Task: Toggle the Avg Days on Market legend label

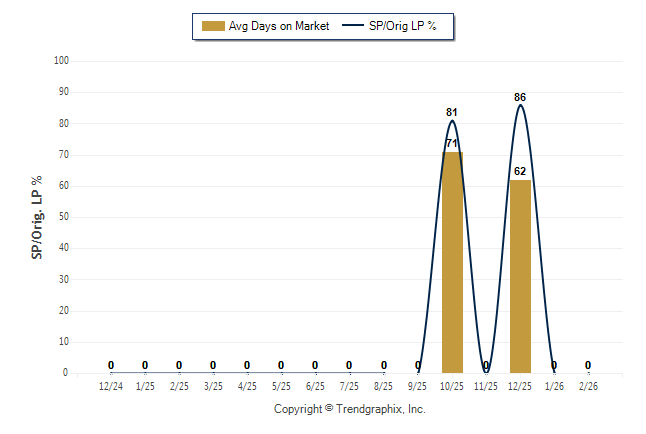Action: (281, 26)
